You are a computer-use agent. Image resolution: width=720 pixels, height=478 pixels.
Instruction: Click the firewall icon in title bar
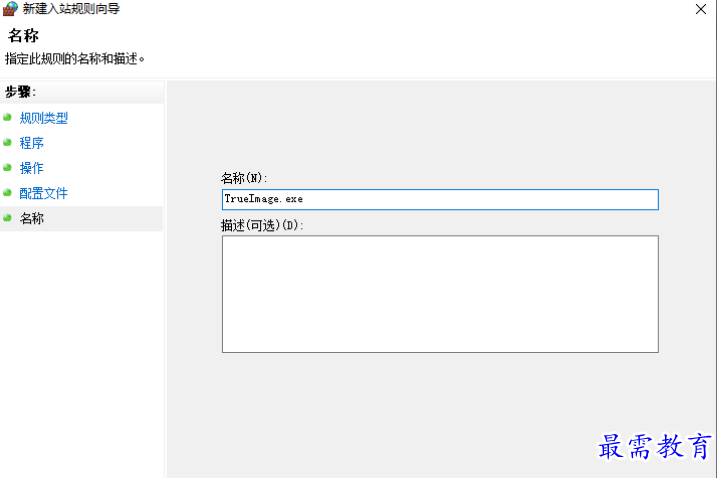point(10,8)
